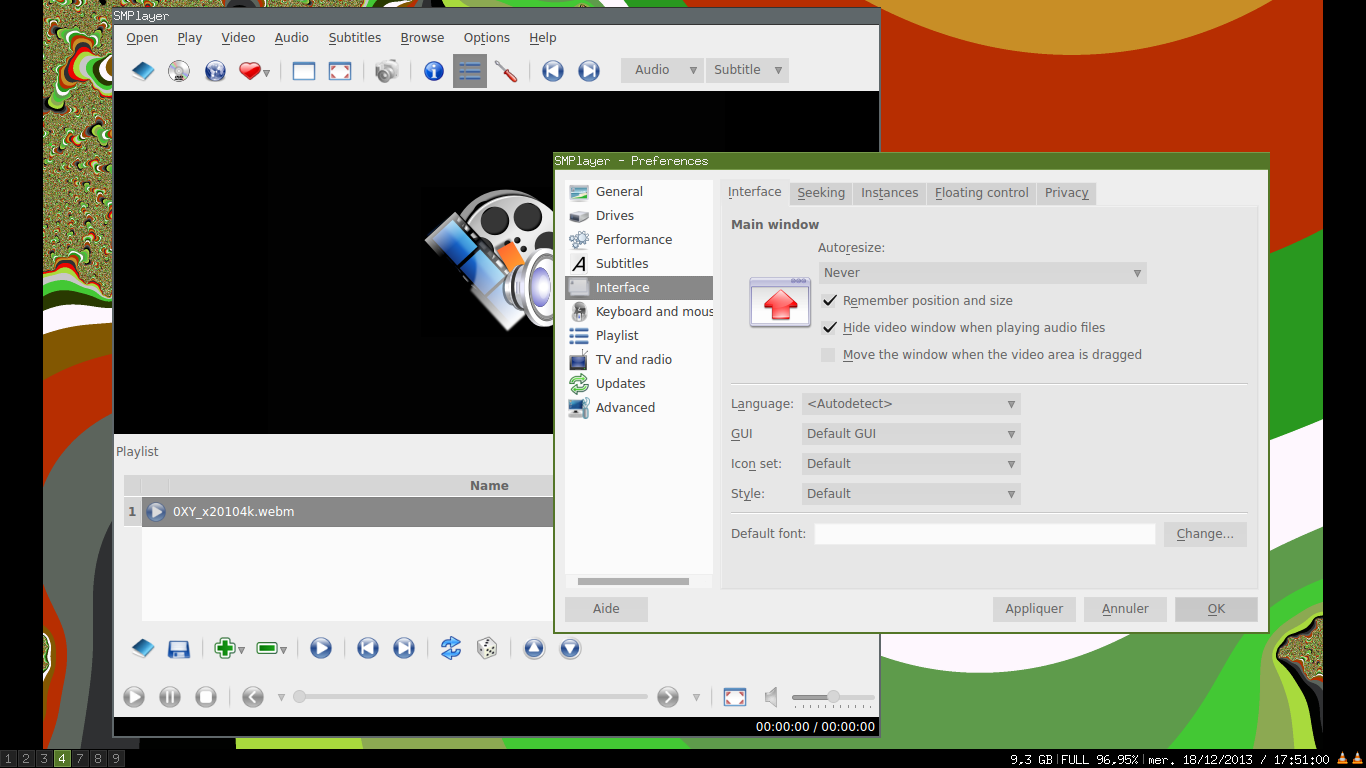Viewport: 1366px width, 768px height.
Task: Switch to the Privacy tab
Action: [x=1067, y=193]
